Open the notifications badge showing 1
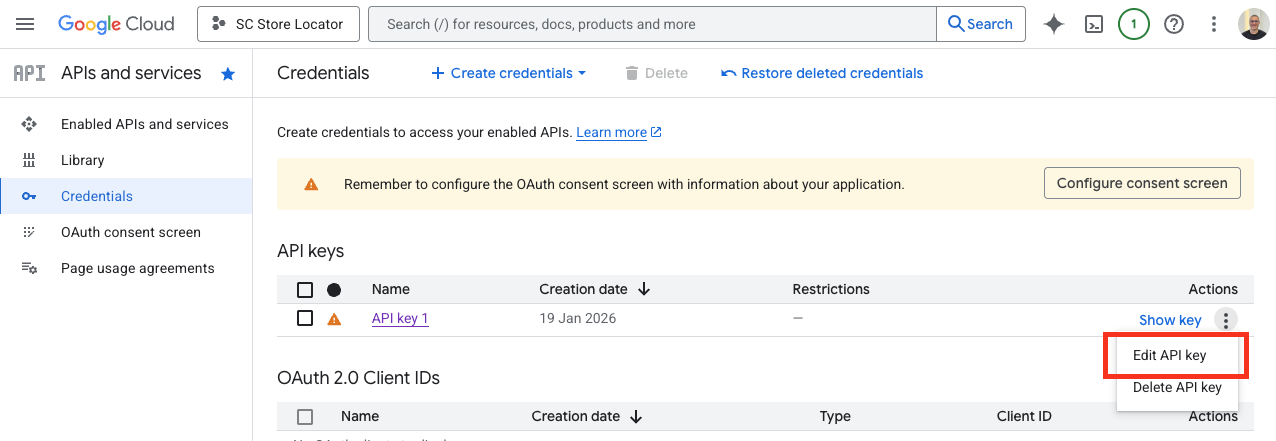 coord(1134,24)
